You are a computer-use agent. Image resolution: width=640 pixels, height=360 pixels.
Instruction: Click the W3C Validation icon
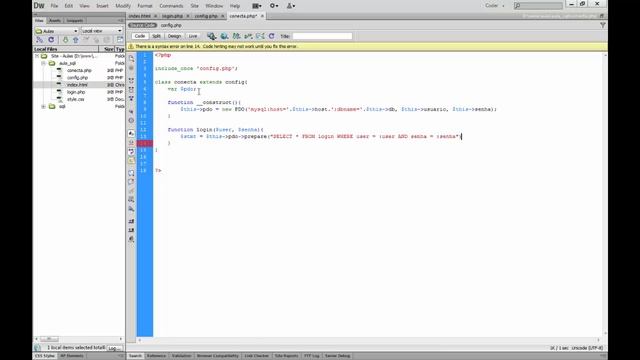click(248, 36)
